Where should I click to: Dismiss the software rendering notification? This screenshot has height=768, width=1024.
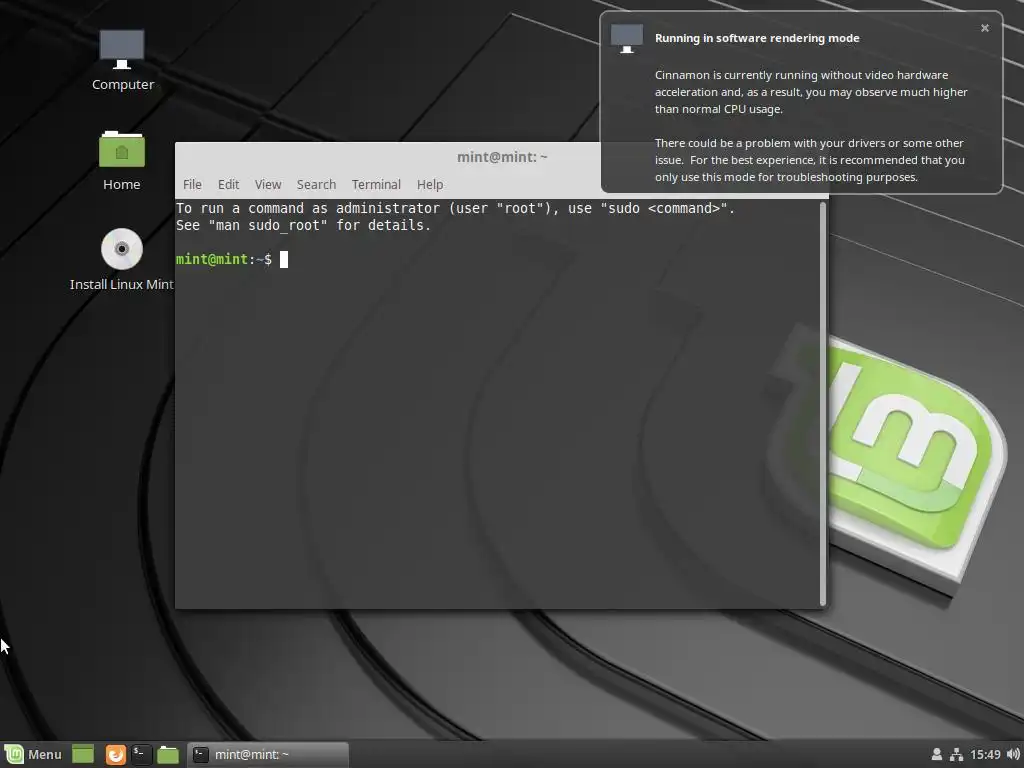(985, 28)
